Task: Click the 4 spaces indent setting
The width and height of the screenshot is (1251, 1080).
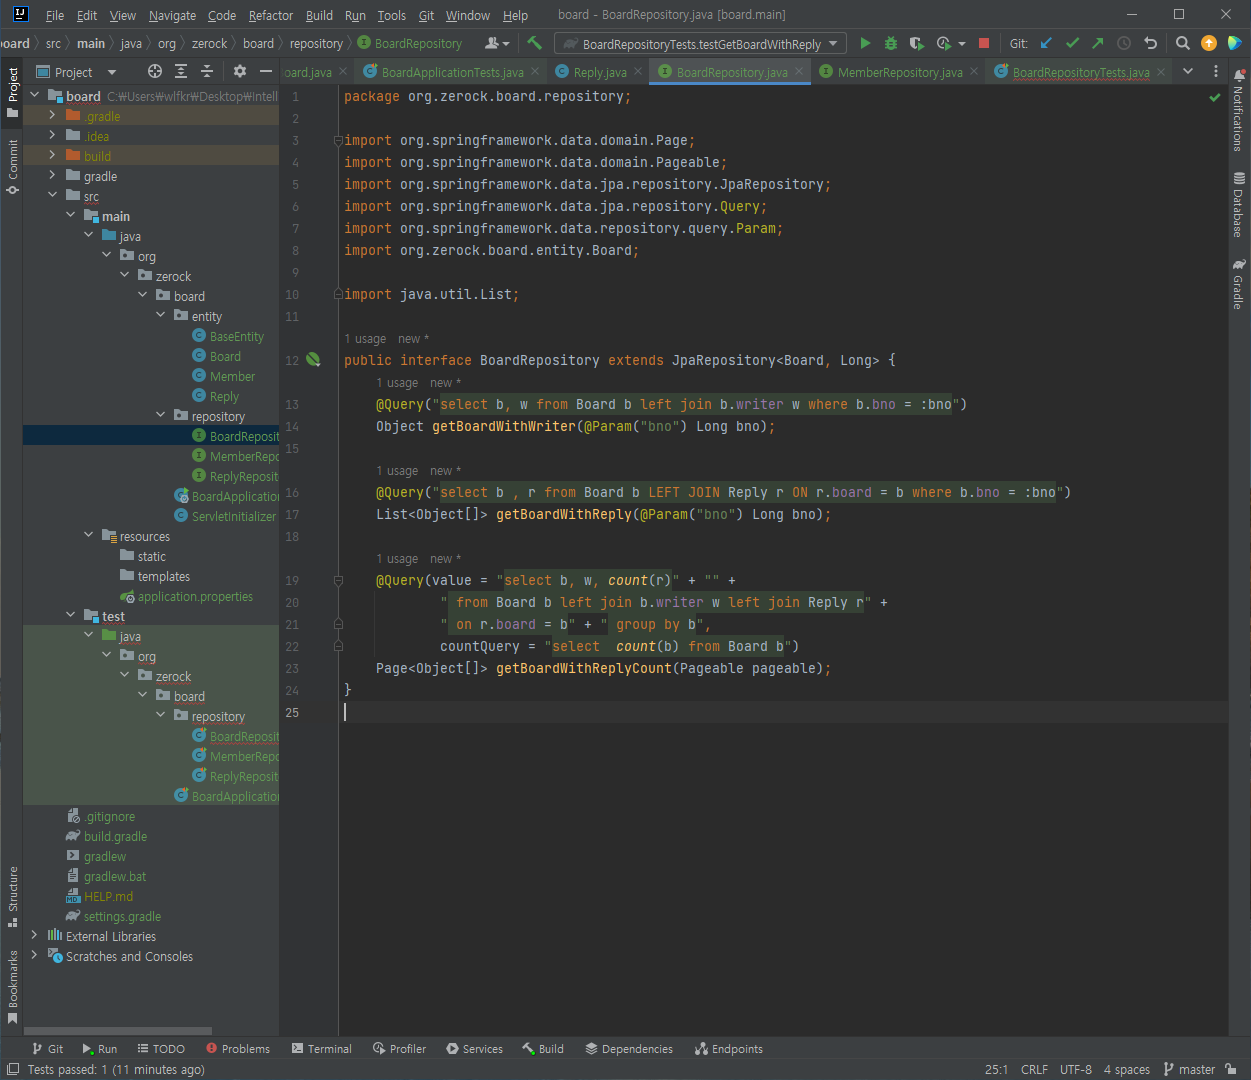Action: [1126, 1069]
